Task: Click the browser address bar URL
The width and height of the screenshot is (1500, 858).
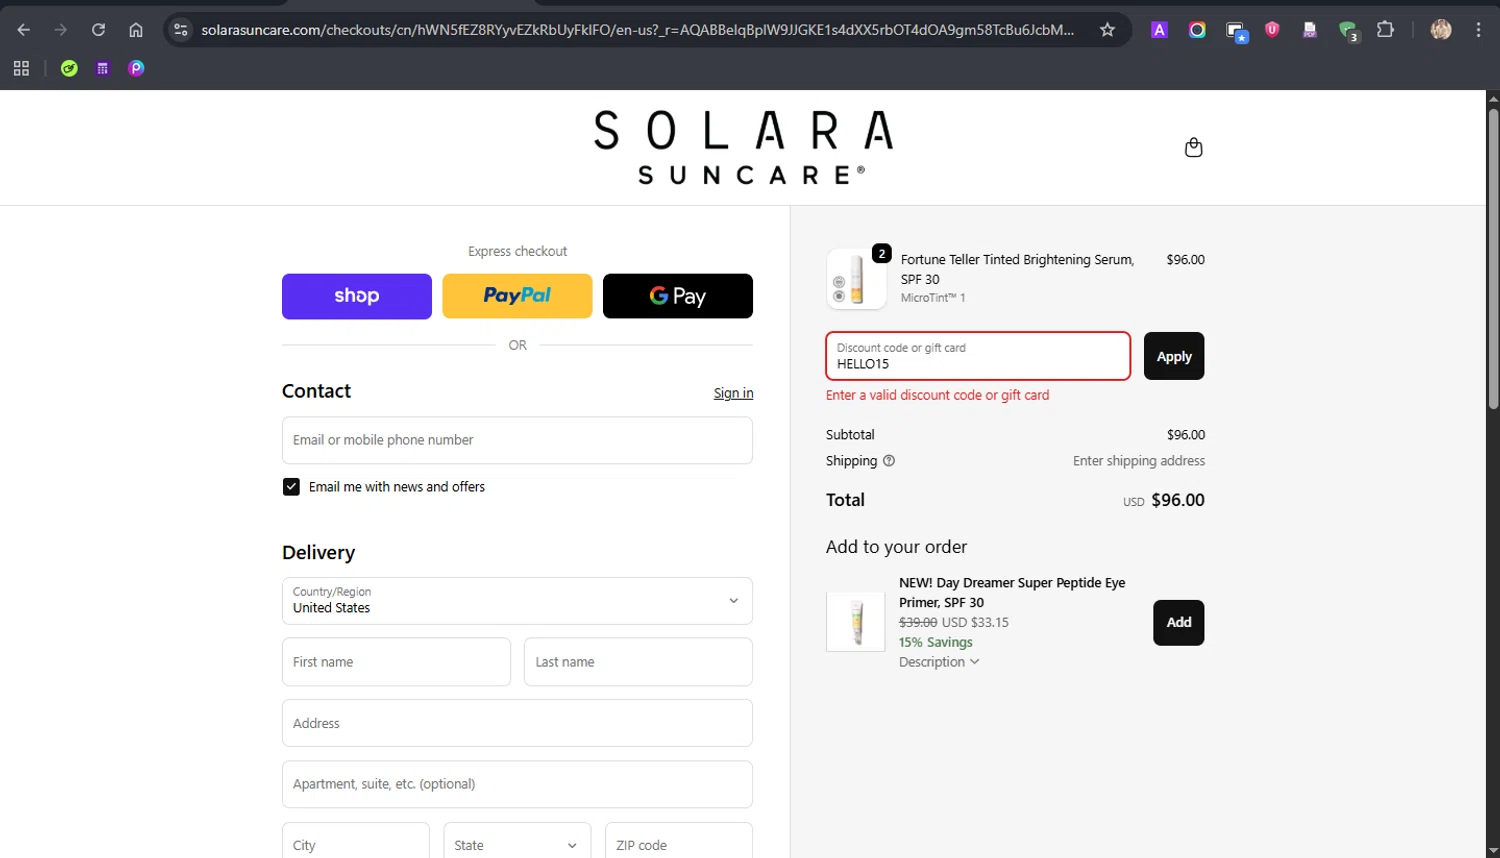Action: [637, 30]
